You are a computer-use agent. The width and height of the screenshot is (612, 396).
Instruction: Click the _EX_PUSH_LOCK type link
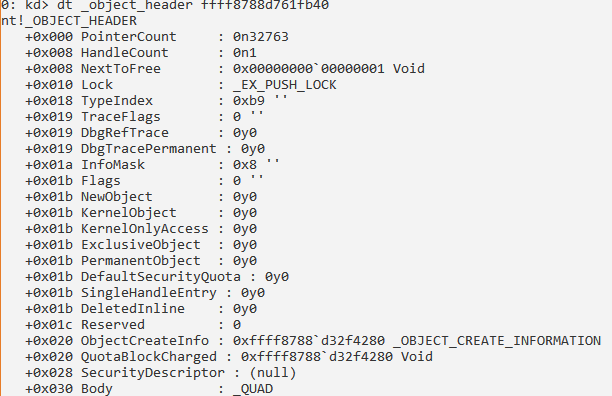(x=285, y=85)
